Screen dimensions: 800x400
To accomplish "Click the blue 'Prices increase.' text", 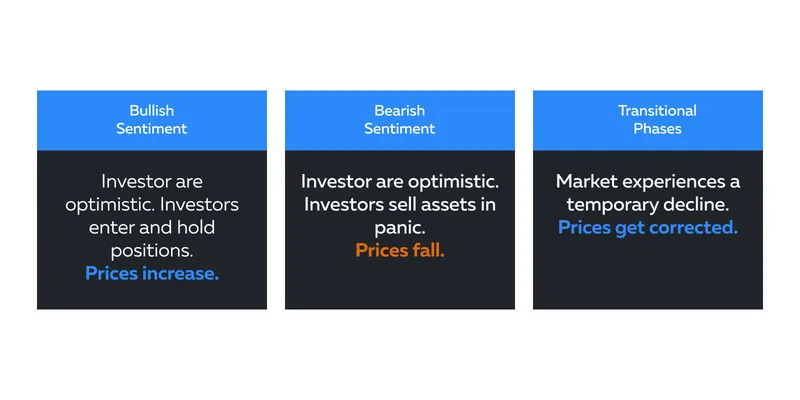I will pos(152,273).
